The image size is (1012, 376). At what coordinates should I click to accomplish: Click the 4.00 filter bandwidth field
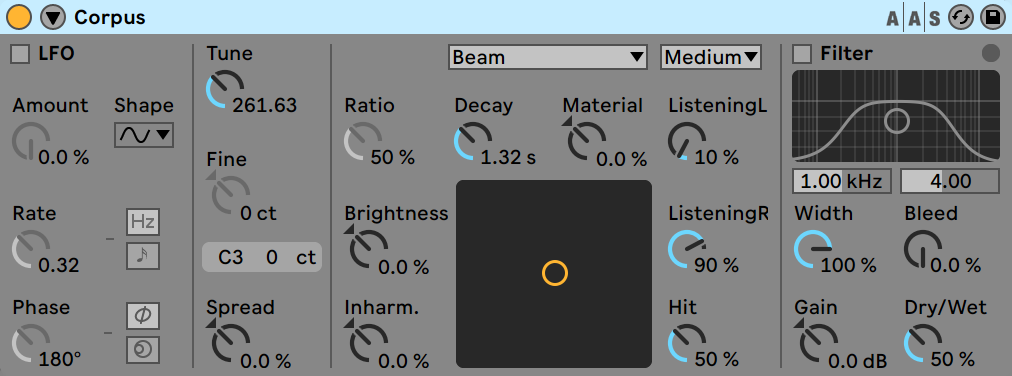(950, 181)
